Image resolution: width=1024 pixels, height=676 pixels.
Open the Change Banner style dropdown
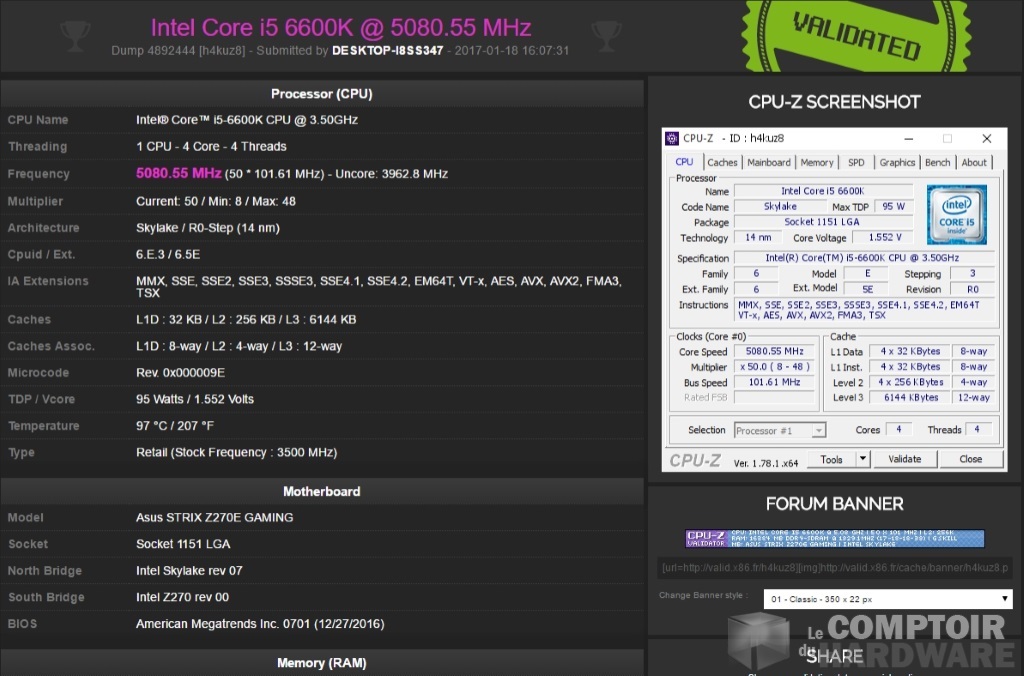pos(888,599)
